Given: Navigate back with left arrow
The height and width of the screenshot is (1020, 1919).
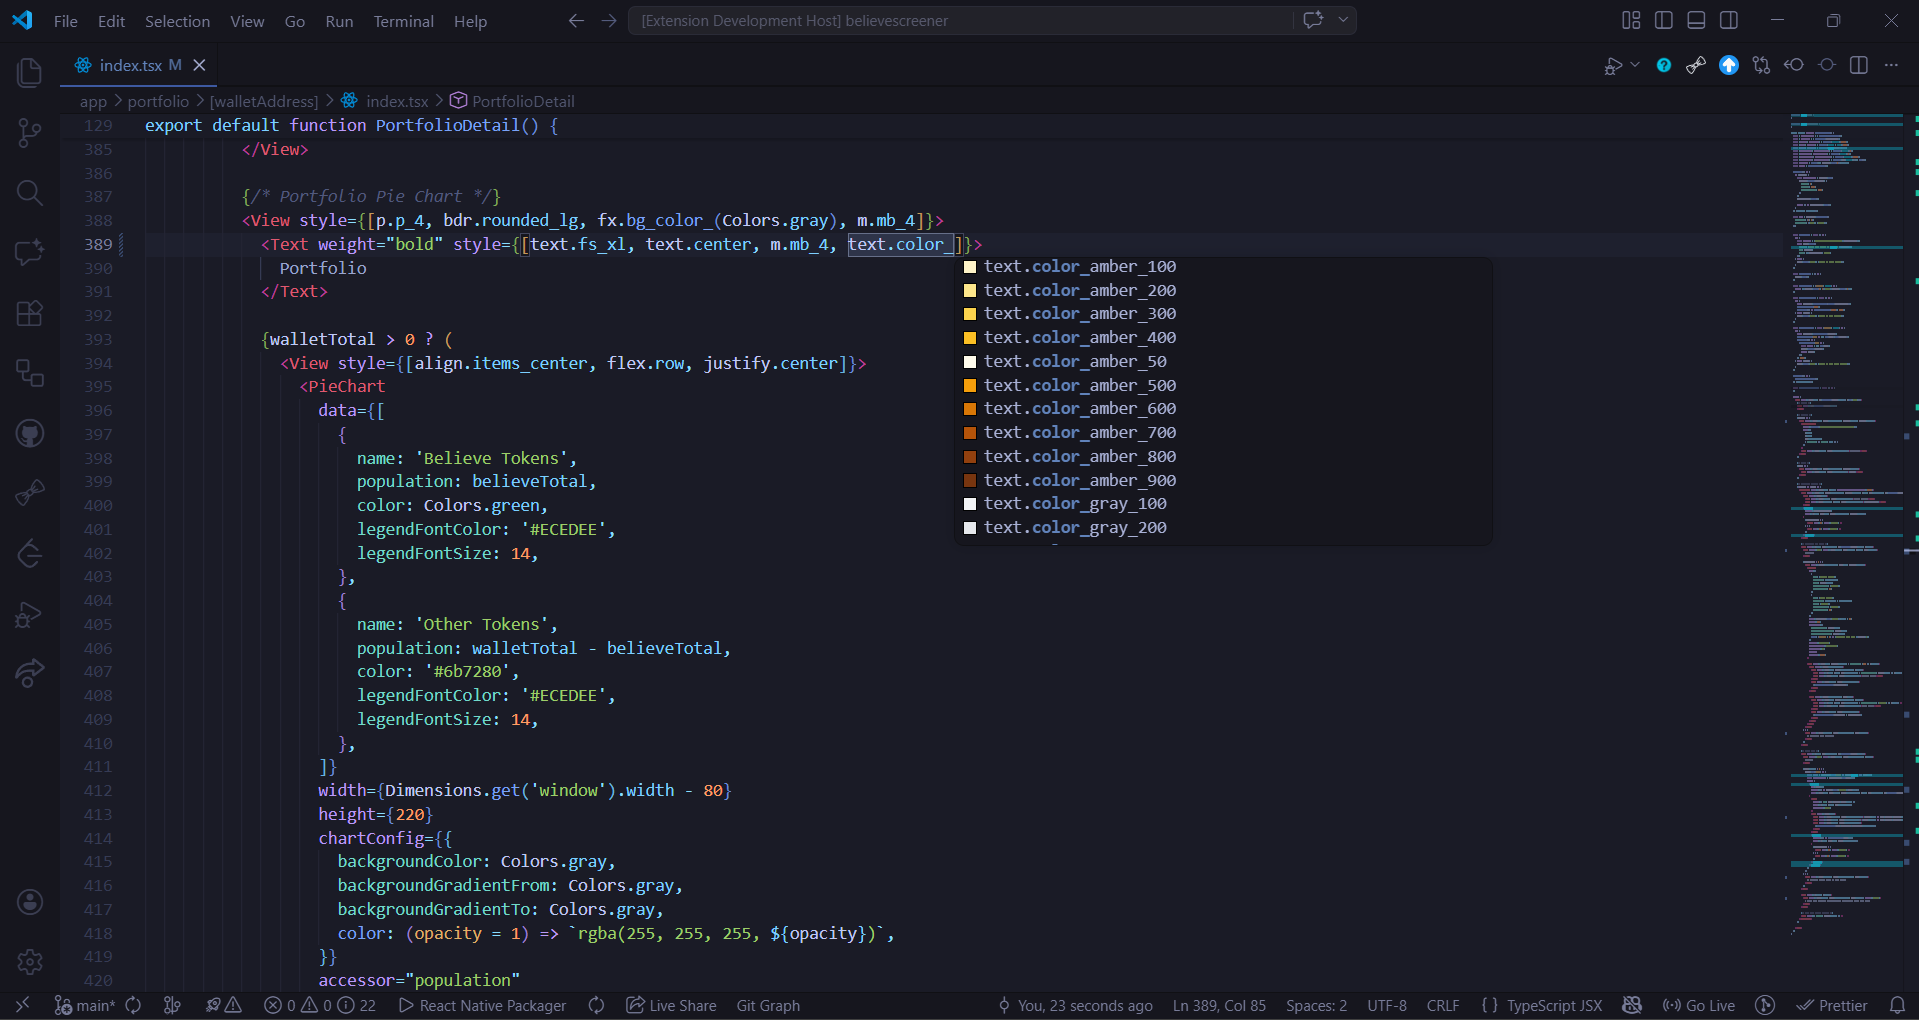Looking at the screenshot, I should (576, 20).
